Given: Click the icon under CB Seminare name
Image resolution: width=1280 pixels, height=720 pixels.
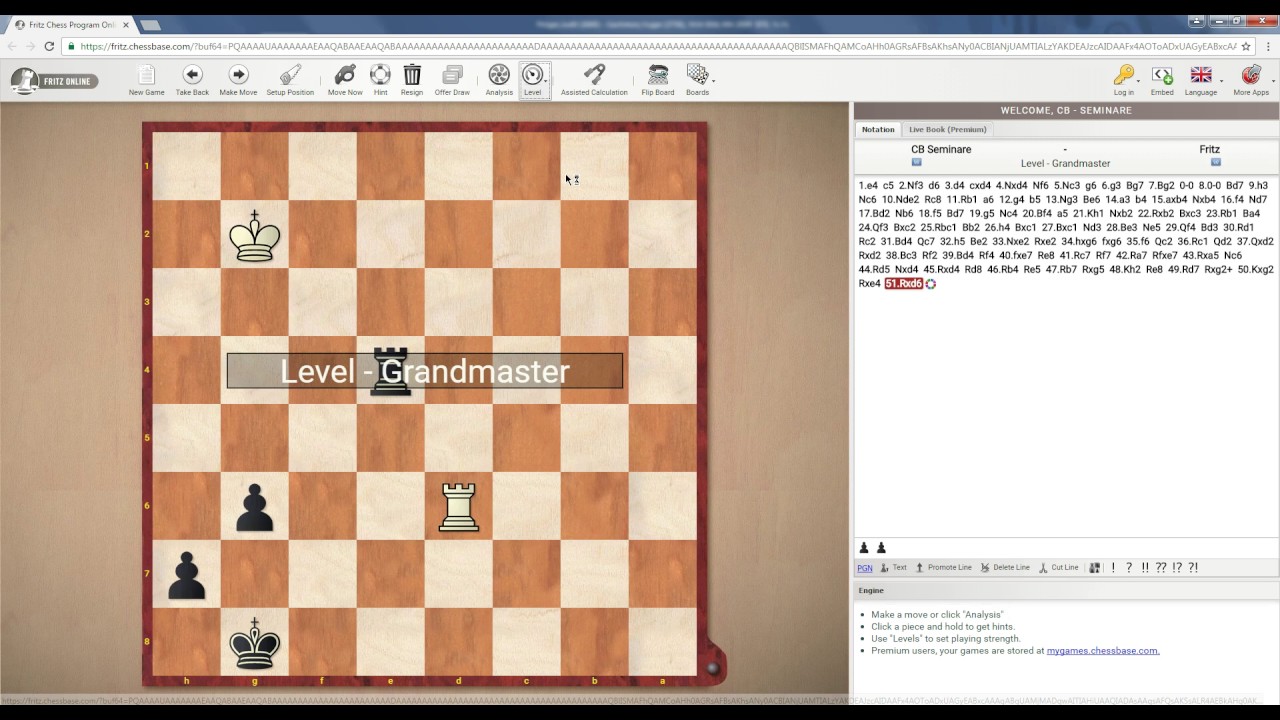Looking at the screenshot, I should 916,162.
